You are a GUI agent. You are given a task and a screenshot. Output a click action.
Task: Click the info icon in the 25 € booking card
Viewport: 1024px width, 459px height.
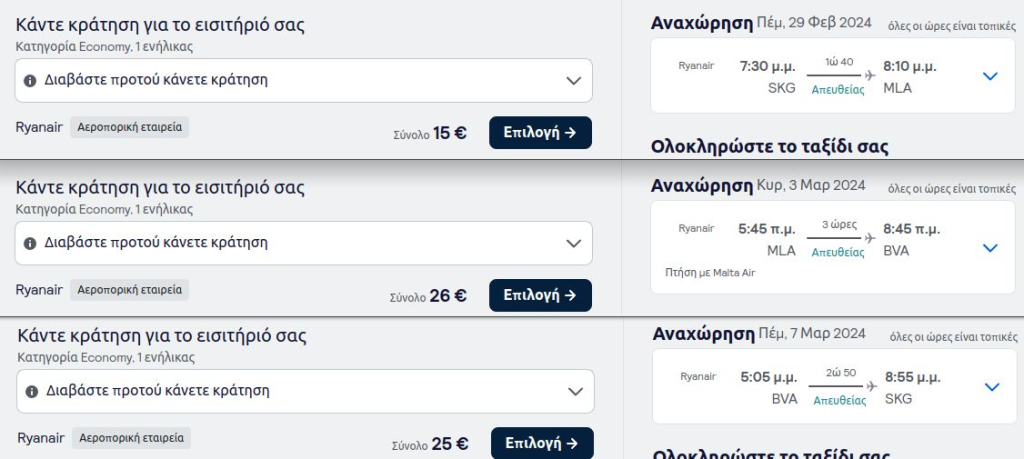[x=31, y=392]
